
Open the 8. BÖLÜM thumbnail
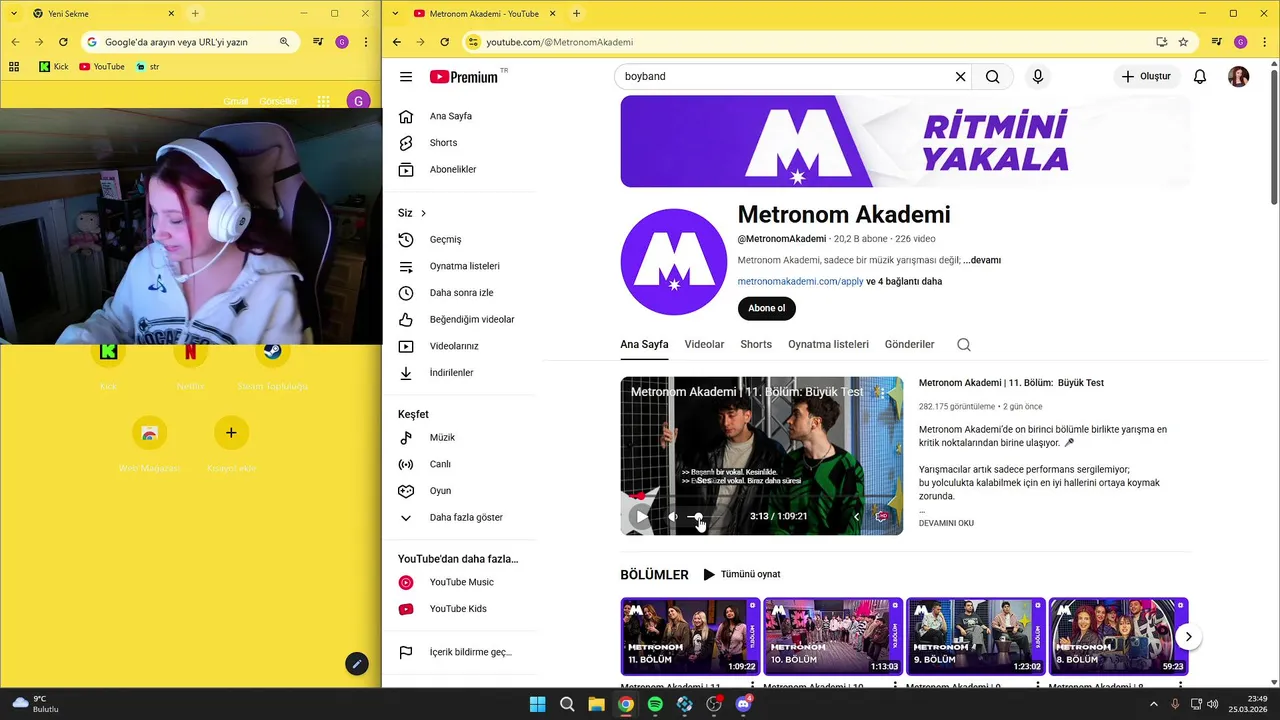[x=1119, y=636]
